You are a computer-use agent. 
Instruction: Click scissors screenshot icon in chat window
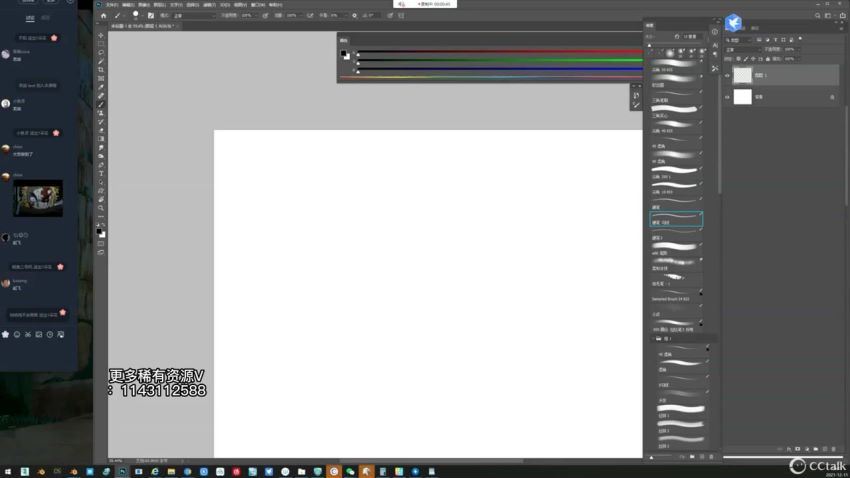point(28,335)
